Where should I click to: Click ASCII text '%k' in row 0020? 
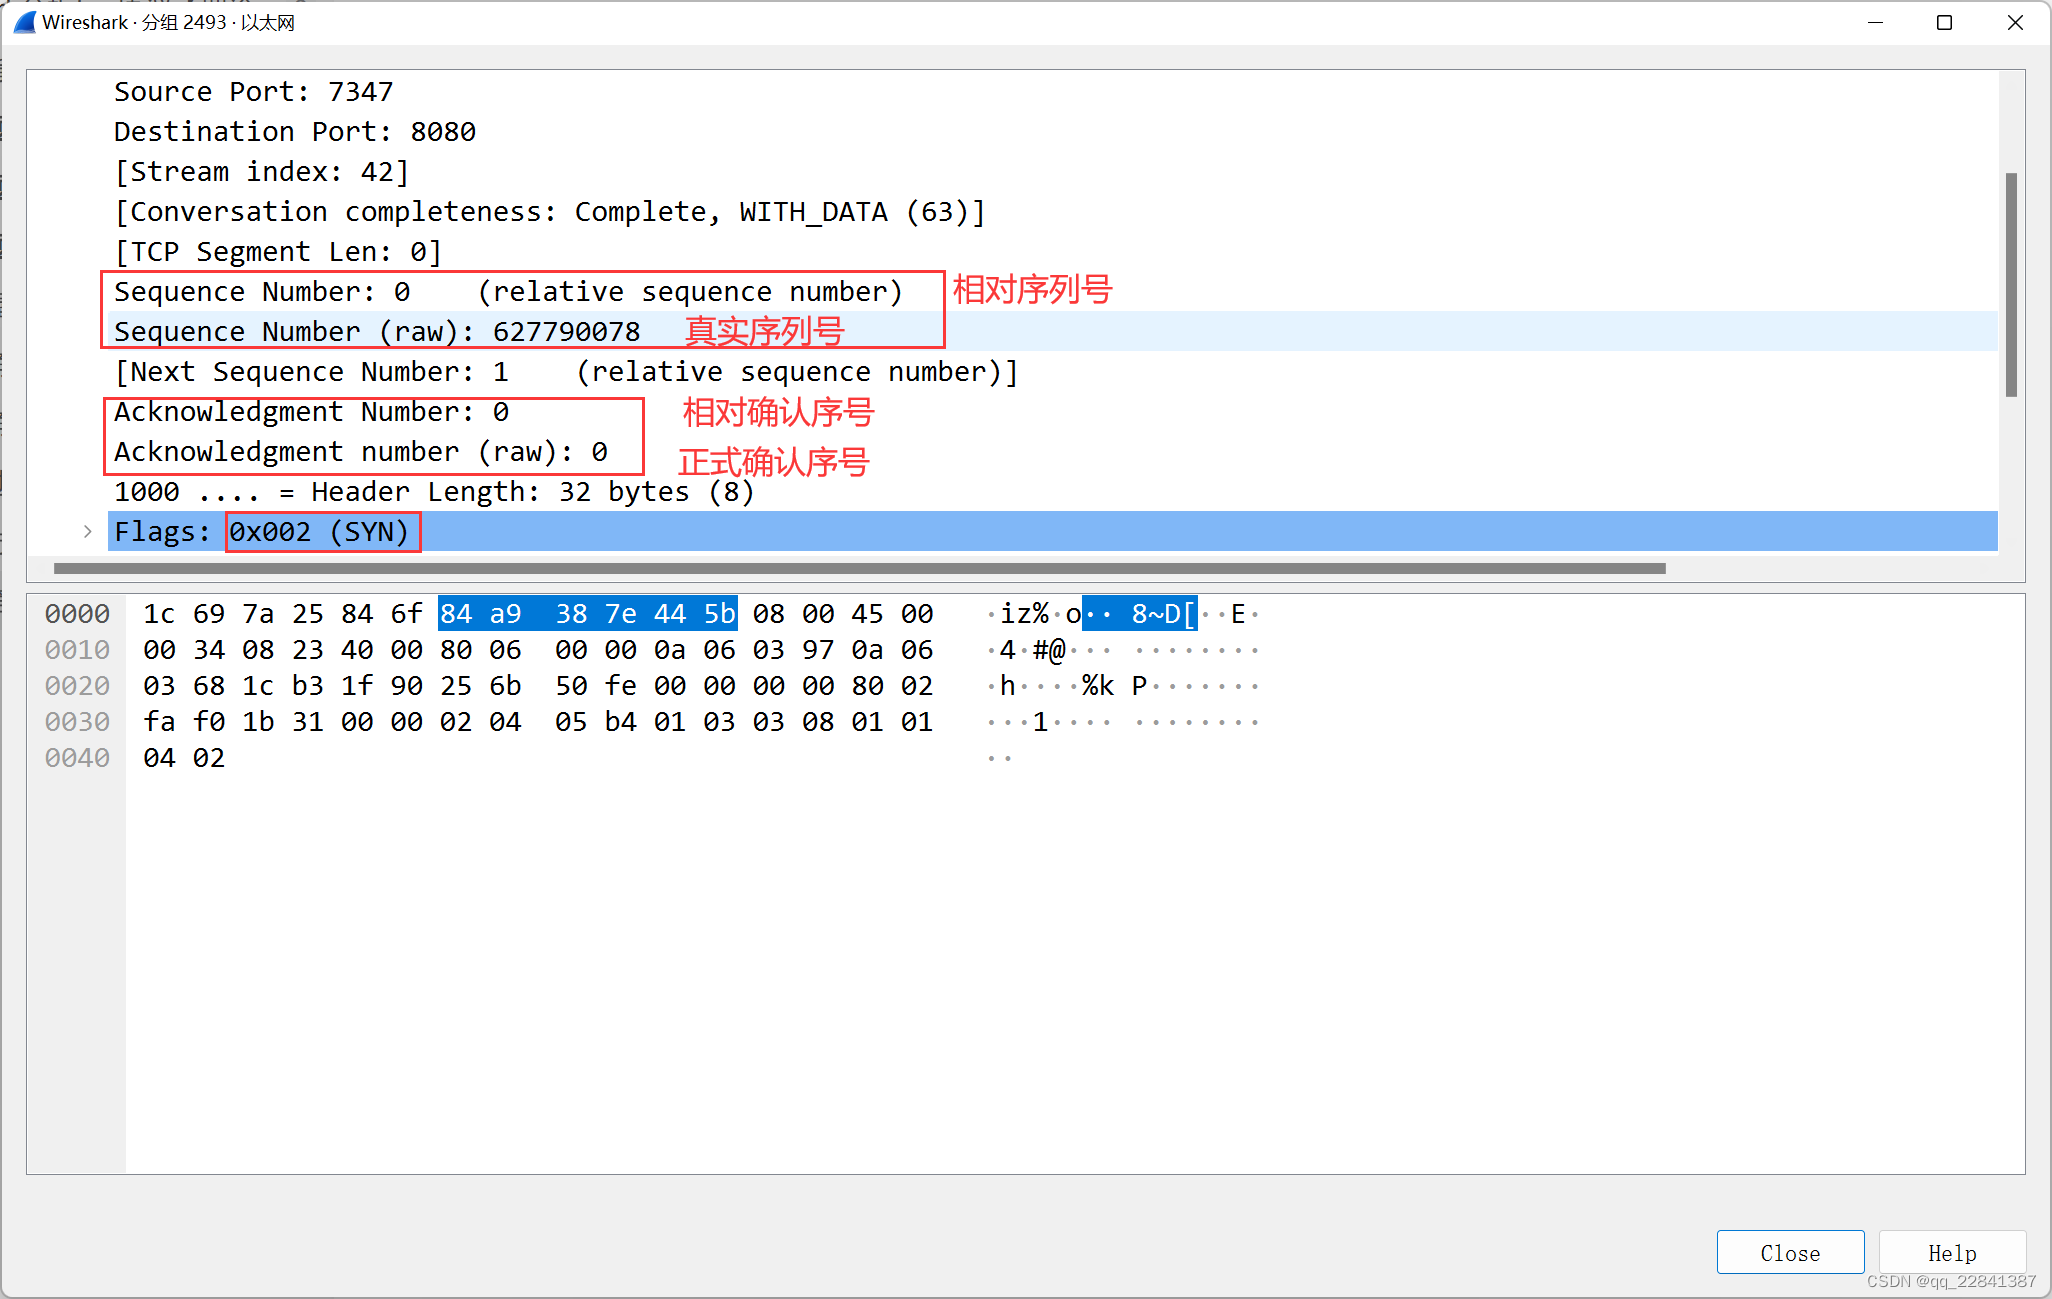click(1097, 686)
